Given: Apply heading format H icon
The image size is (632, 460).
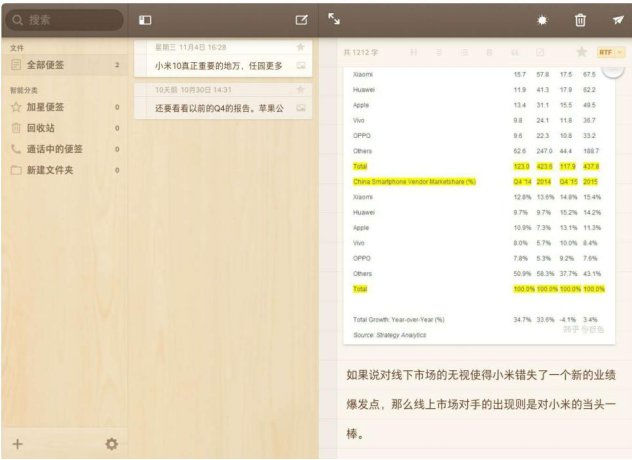Looking at the screenshot, I should click(x=413, y=52).
